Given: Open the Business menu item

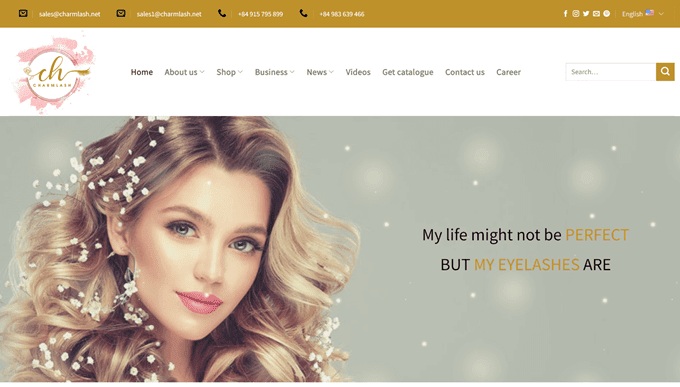Looking at the screenshot, I should click(x=271, y=72).
